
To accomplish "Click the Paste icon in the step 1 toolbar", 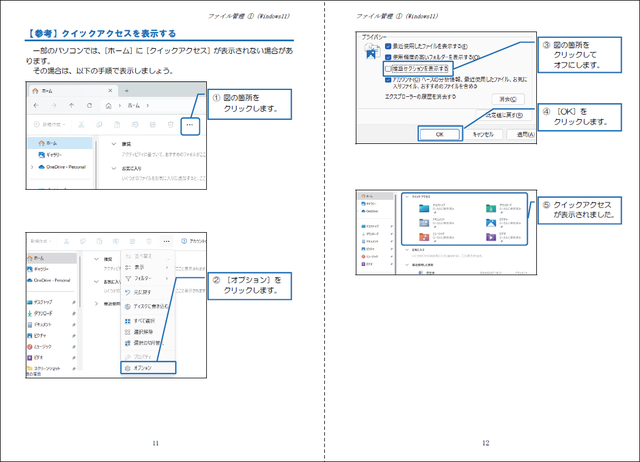I will point(117,124).
